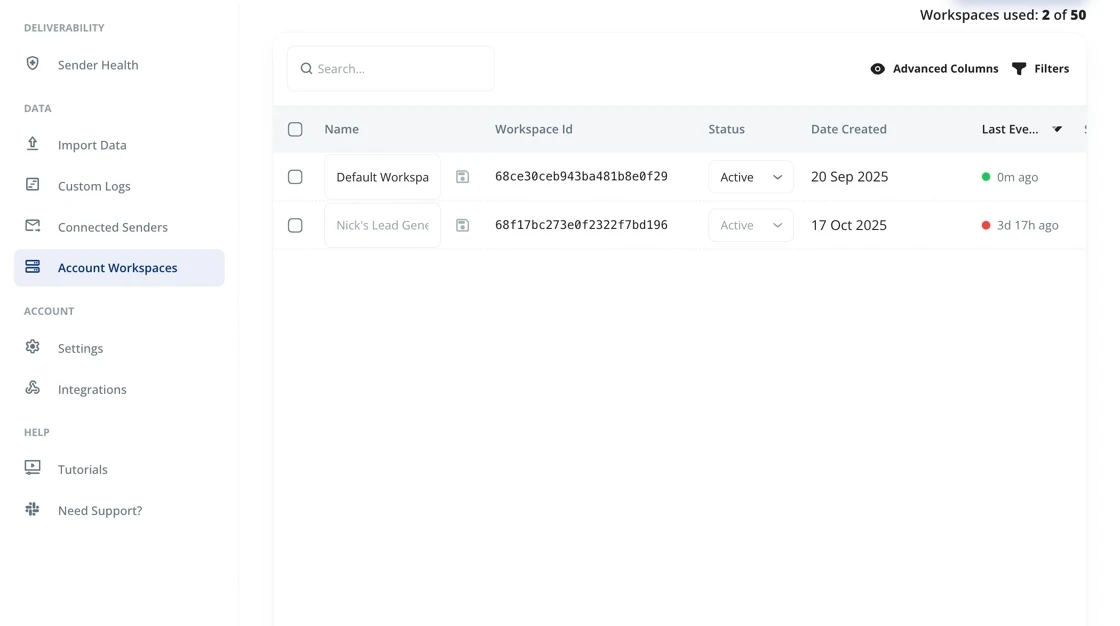
Task: Click the sort arrow on Last Event column
Action: pos(1058,129)
